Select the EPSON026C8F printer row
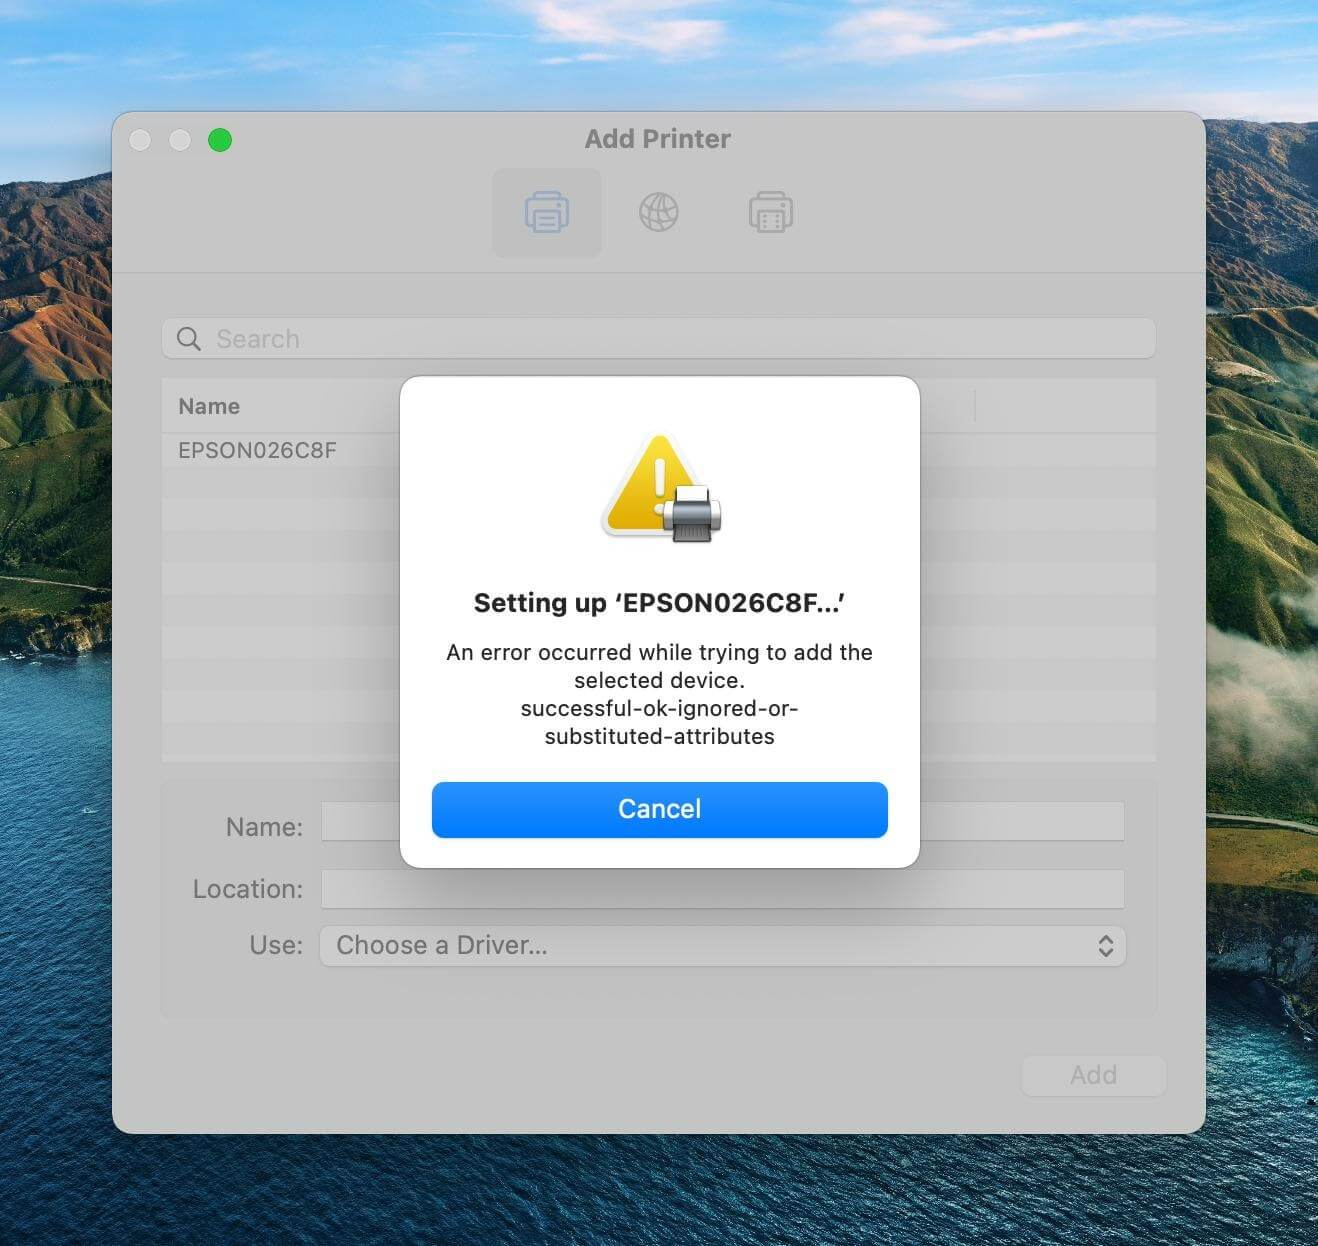 pos(257,450)
